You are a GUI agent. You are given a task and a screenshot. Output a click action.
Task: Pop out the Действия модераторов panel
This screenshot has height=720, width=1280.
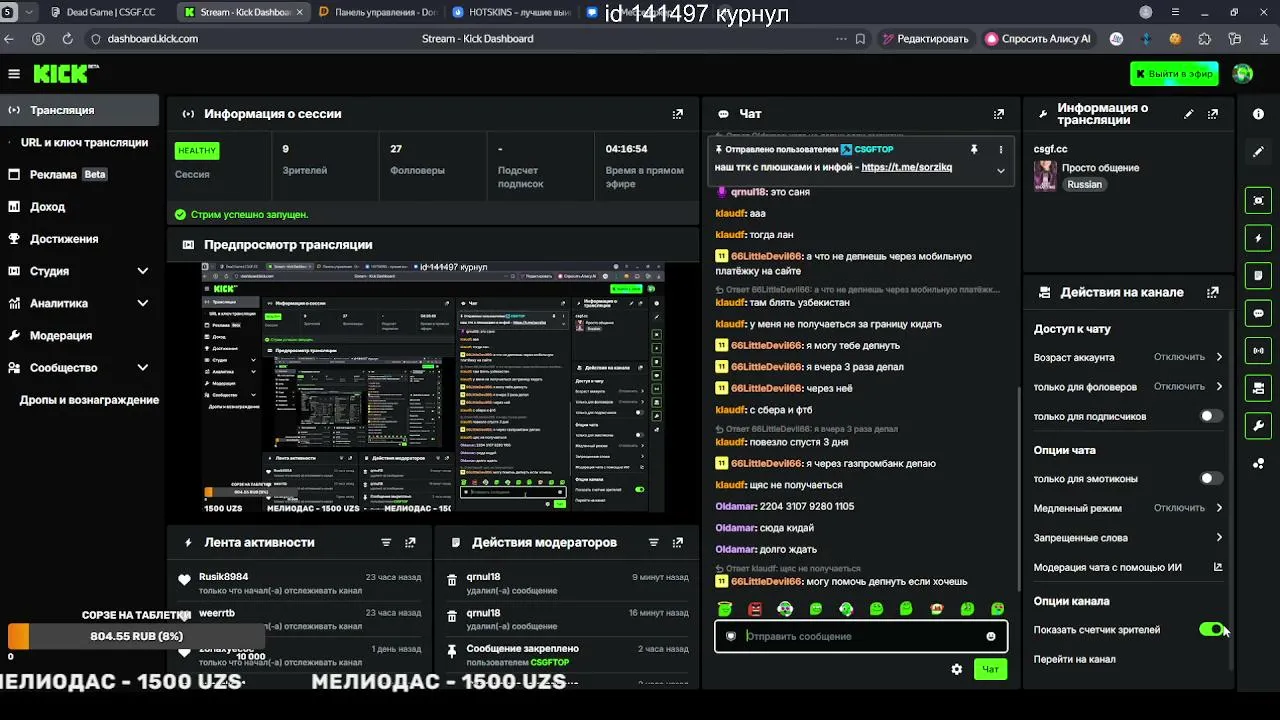pyautogui.click(x=678, y=542)
